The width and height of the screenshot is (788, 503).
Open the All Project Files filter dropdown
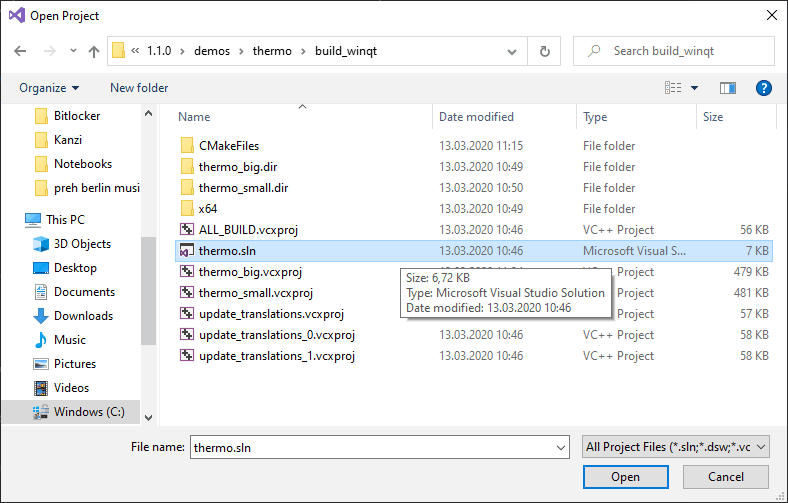point(675,446)
